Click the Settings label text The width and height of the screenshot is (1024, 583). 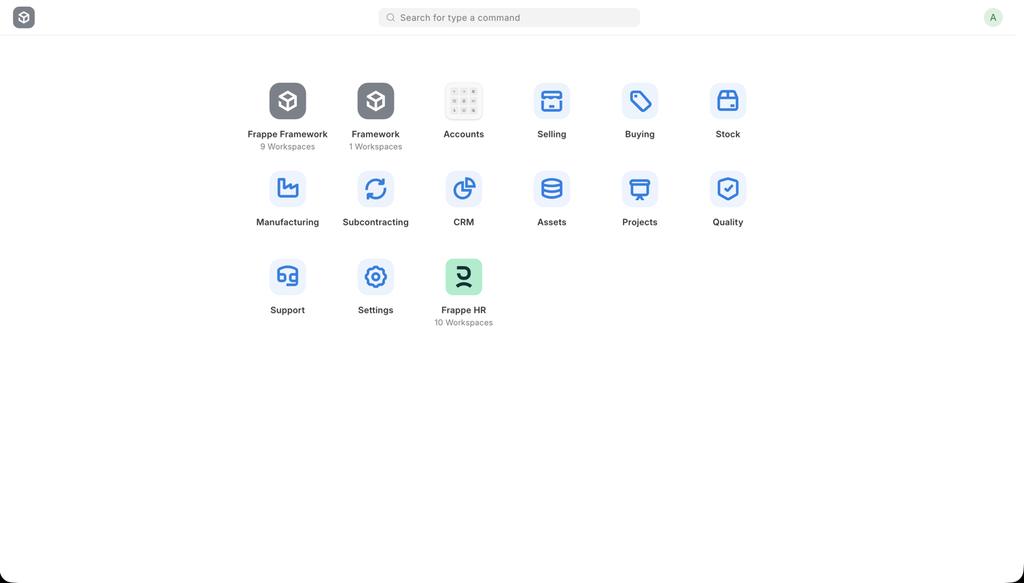pyautogui.click(x=376, y=310)
